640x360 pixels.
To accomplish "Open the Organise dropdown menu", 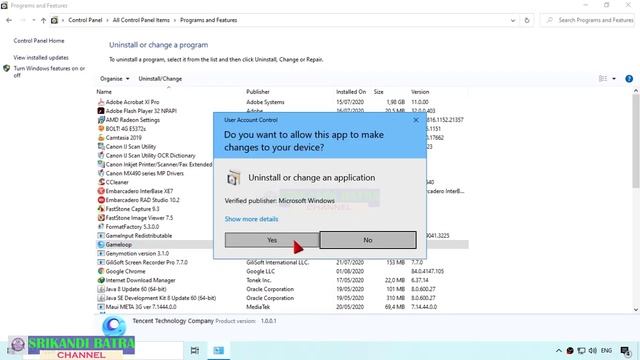I will pyautogui.click(x=115, y=79).
